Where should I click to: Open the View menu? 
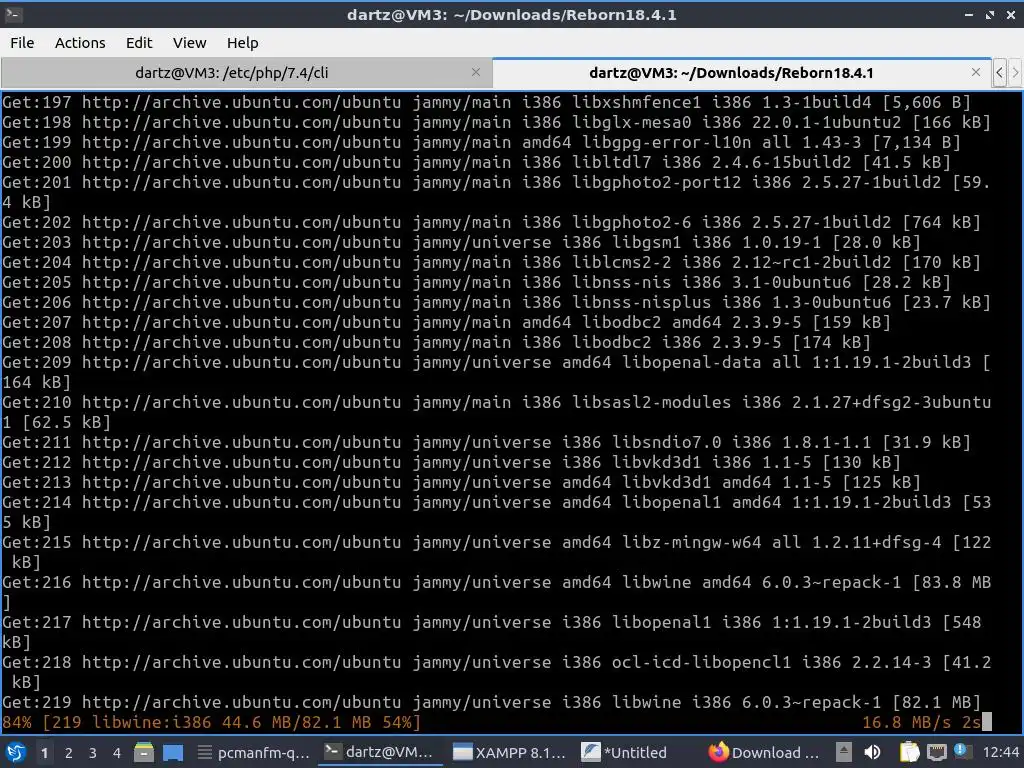pyautogui.click(x=189, y=43)
